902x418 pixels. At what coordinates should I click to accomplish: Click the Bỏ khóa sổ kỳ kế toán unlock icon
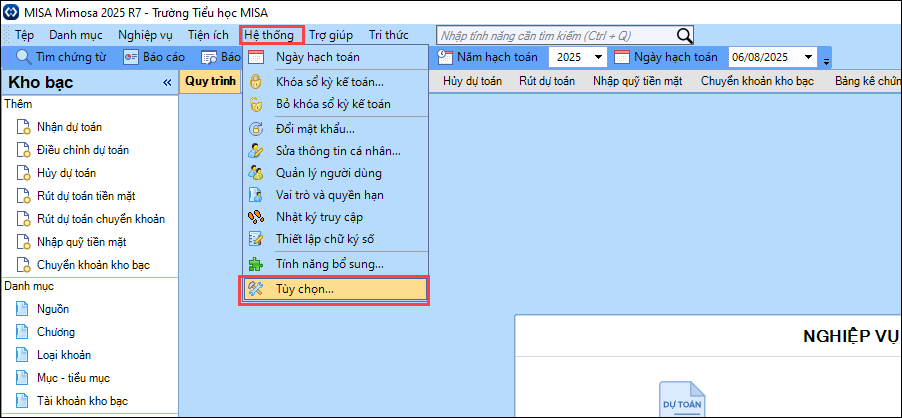tap(255, 104)
